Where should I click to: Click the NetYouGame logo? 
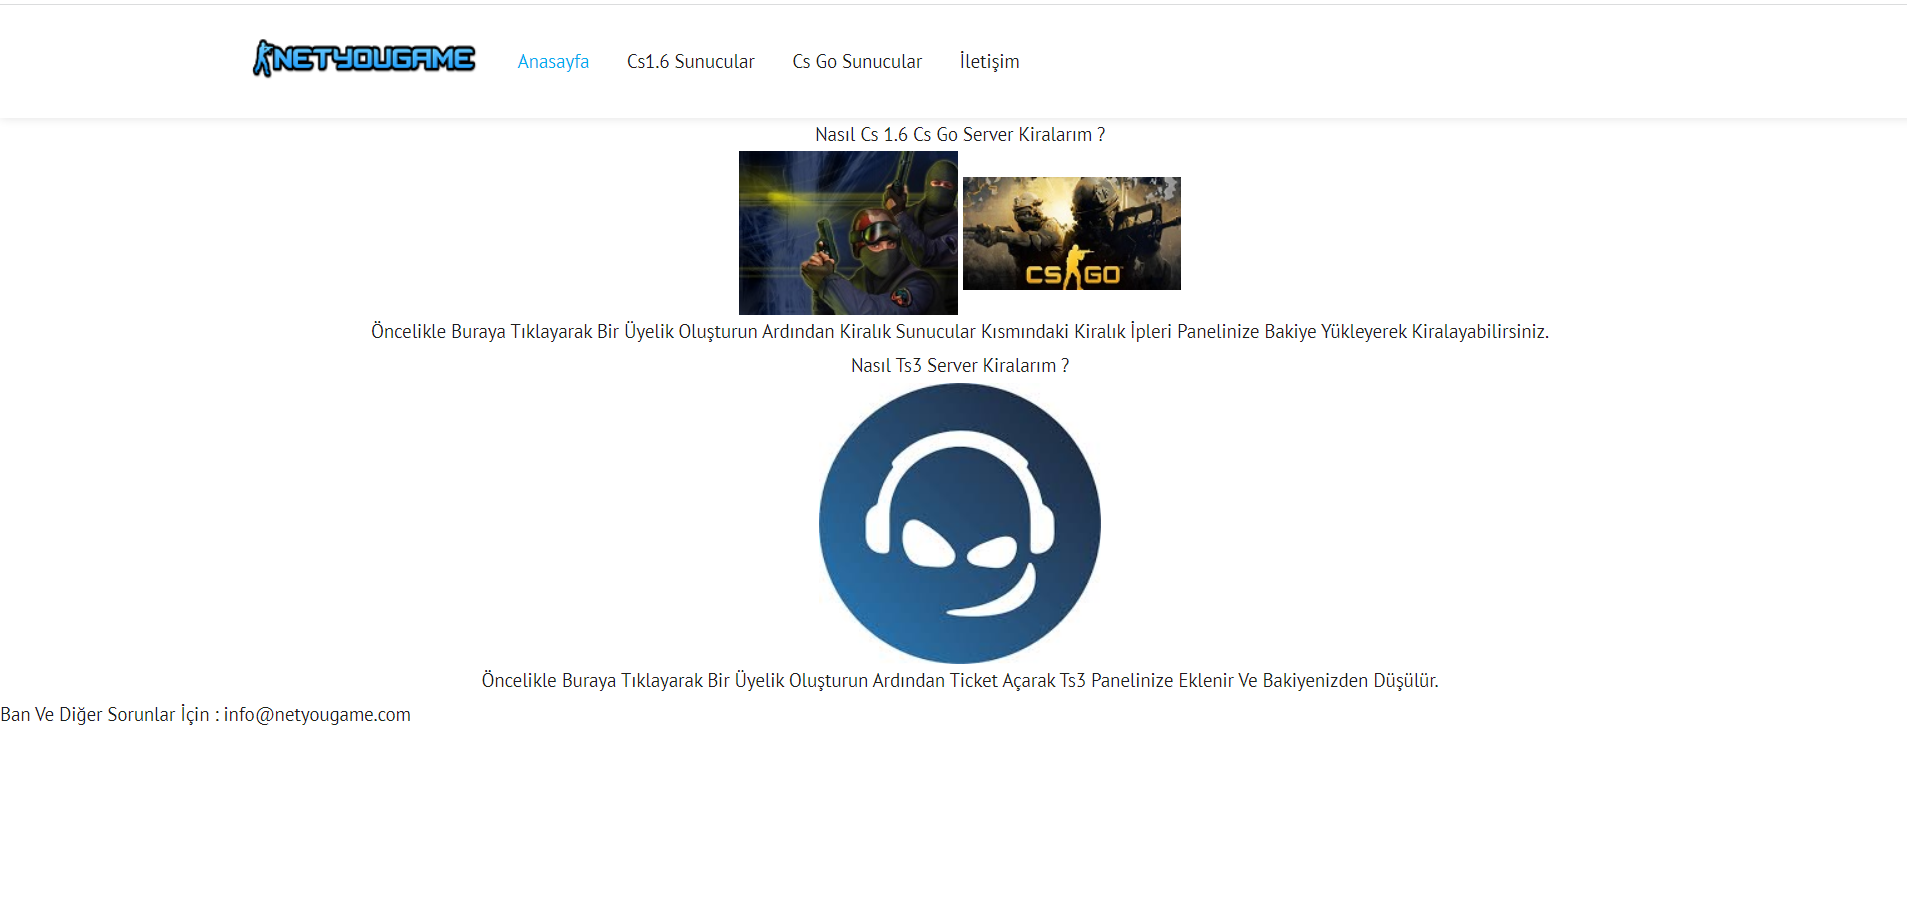[364, 59]
